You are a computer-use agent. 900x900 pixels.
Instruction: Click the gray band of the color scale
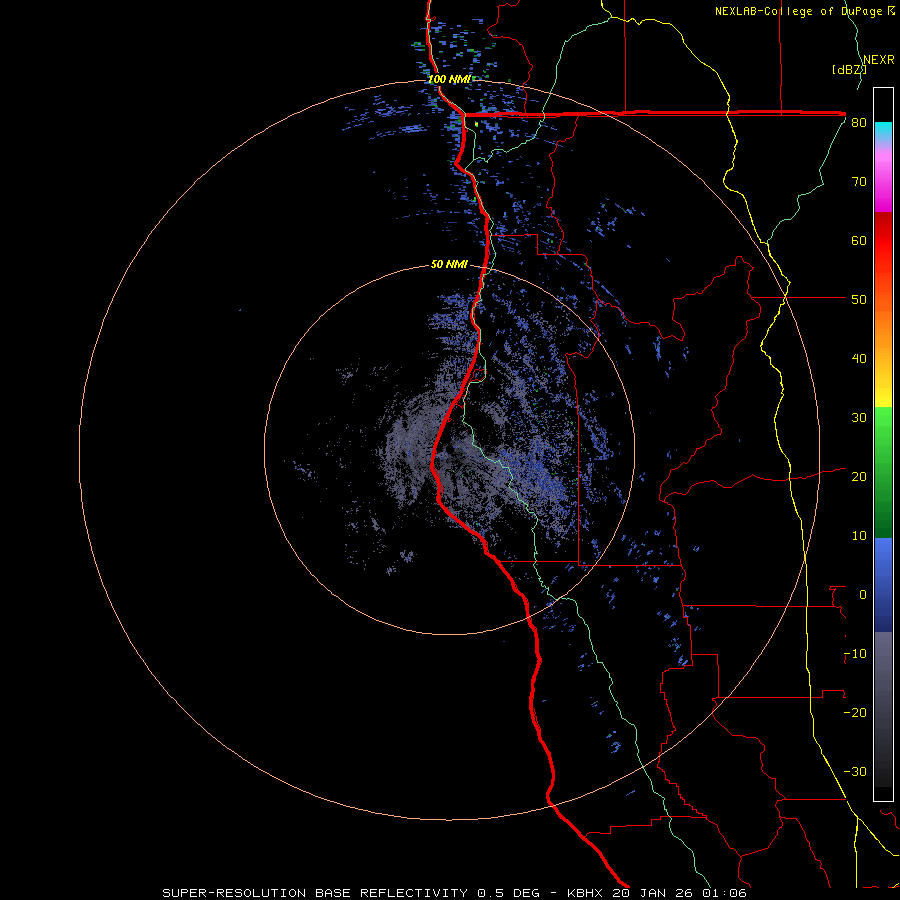(x=883, y=689)
